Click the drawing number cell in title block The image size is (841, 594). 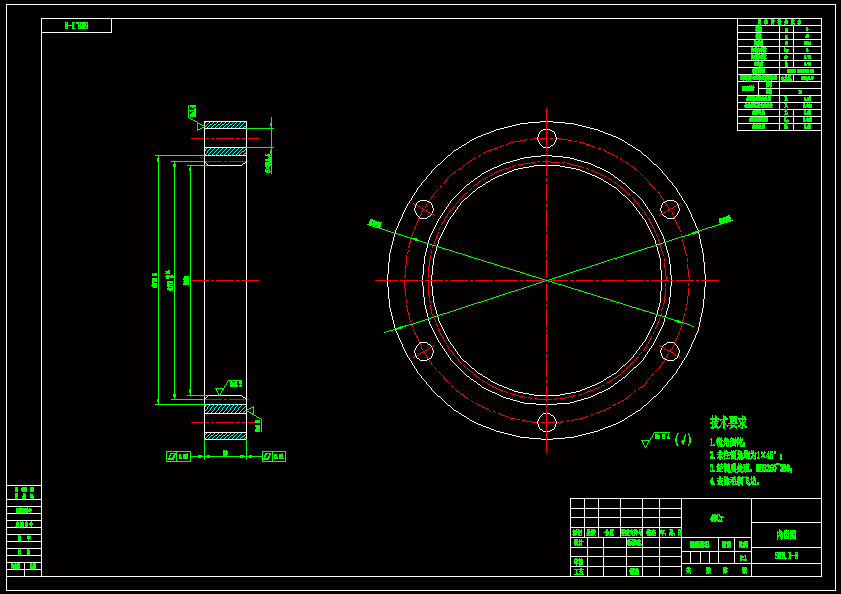click(x=786, y=554)
